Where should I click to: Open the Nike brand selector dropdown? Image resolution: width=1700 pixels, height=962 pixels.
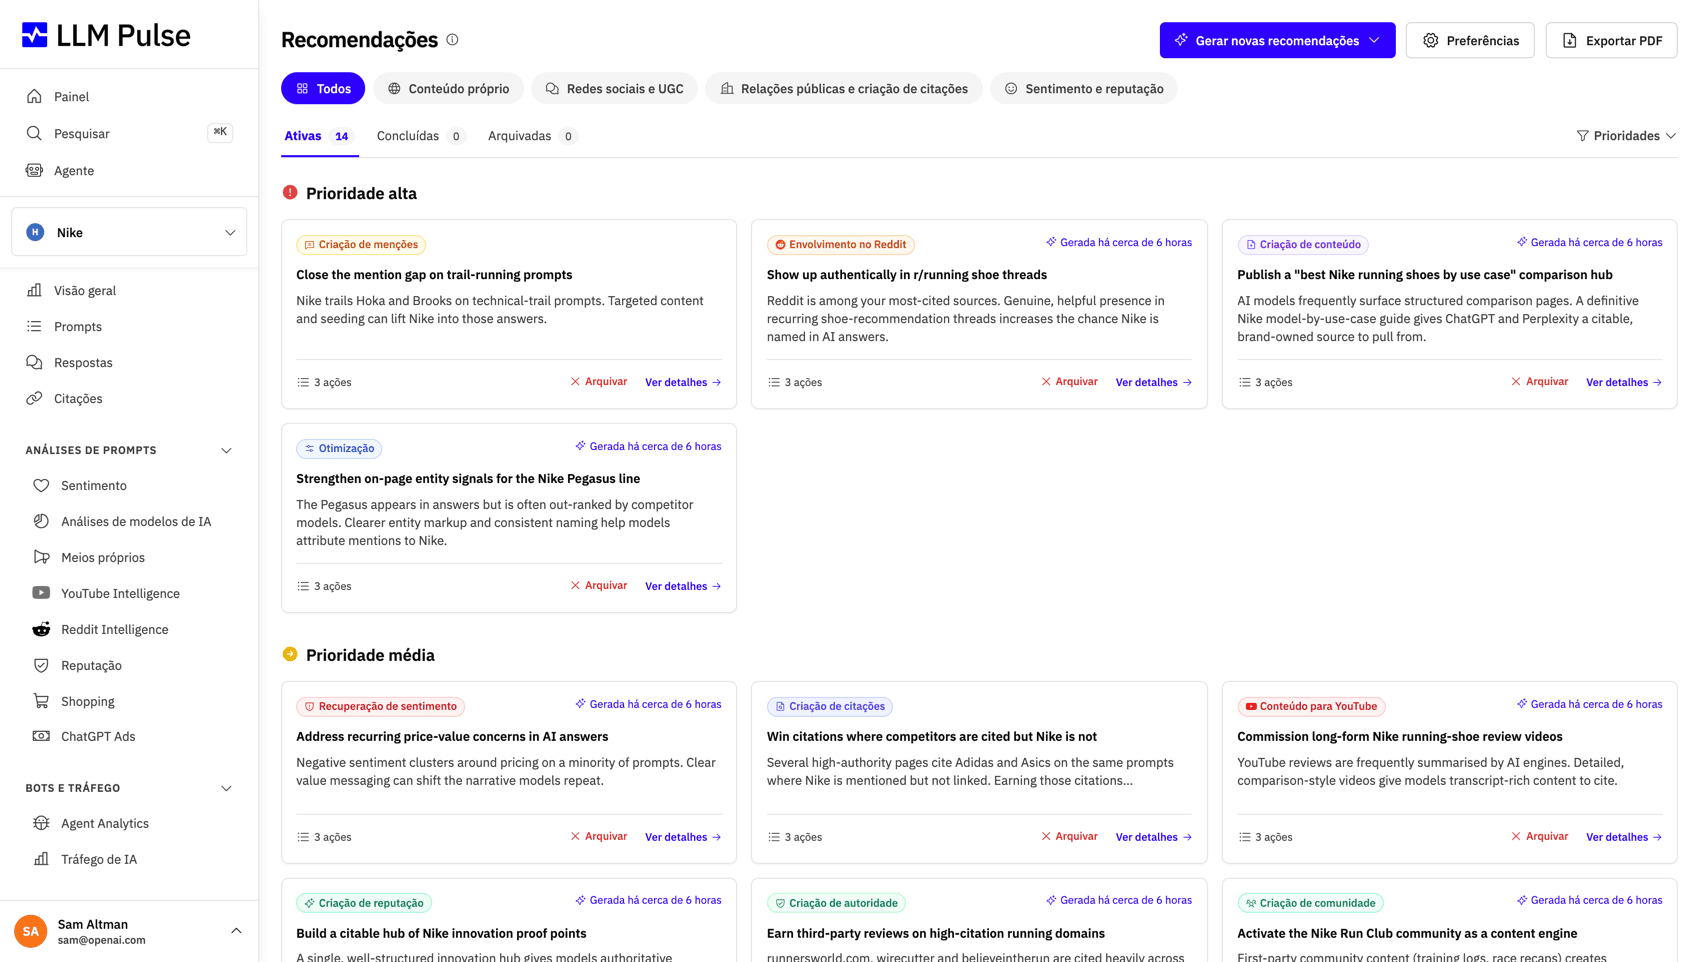click(x=129, y=233)
